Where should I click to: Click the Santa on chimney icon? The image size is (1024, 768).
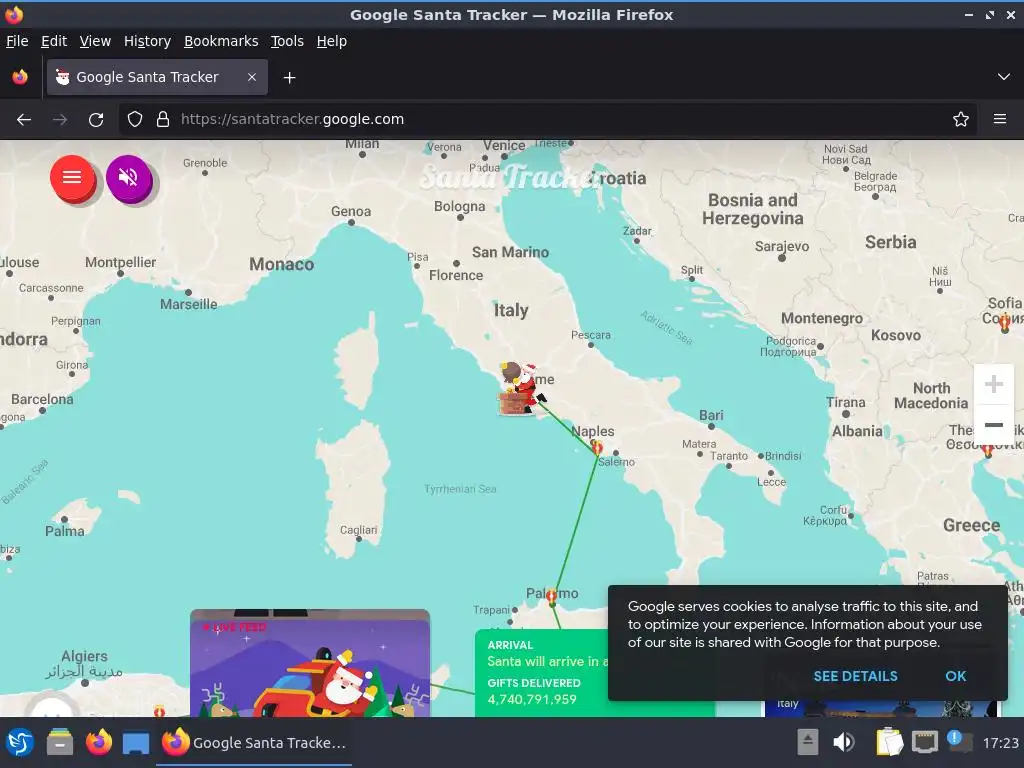click(520, 389)
